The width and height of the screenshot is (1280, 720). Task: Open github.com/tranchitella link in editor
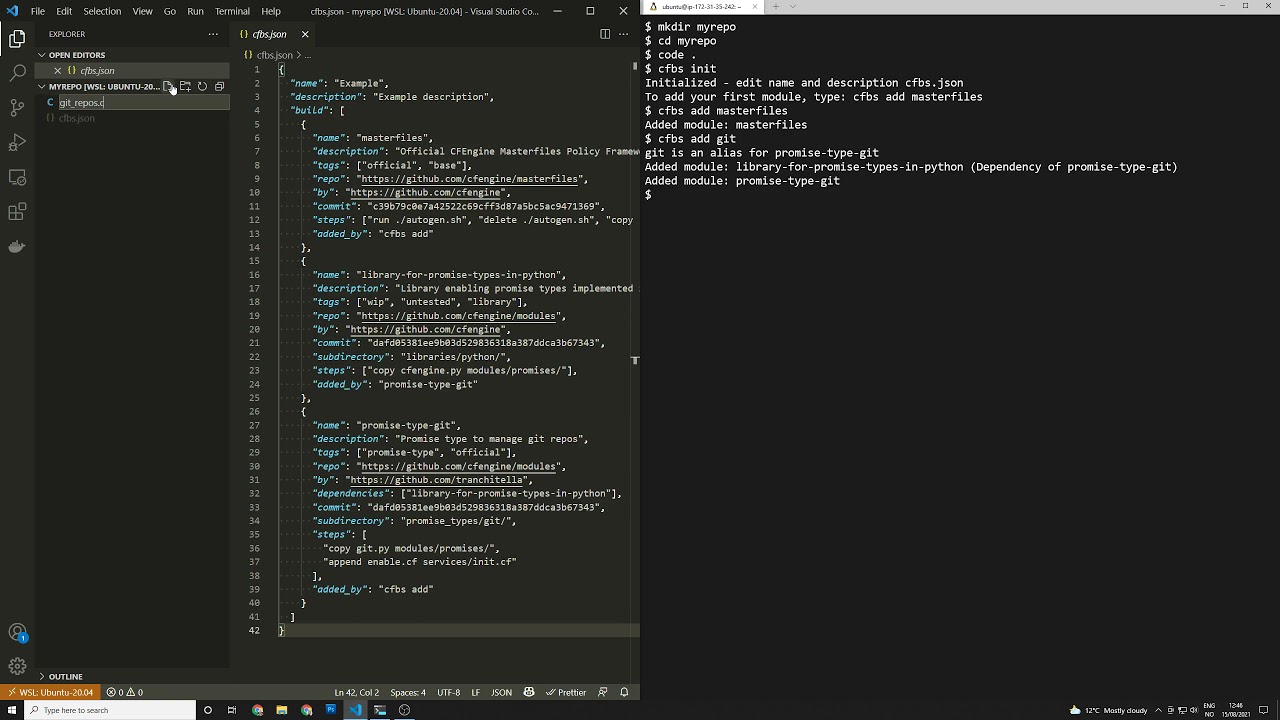(436, 480)
